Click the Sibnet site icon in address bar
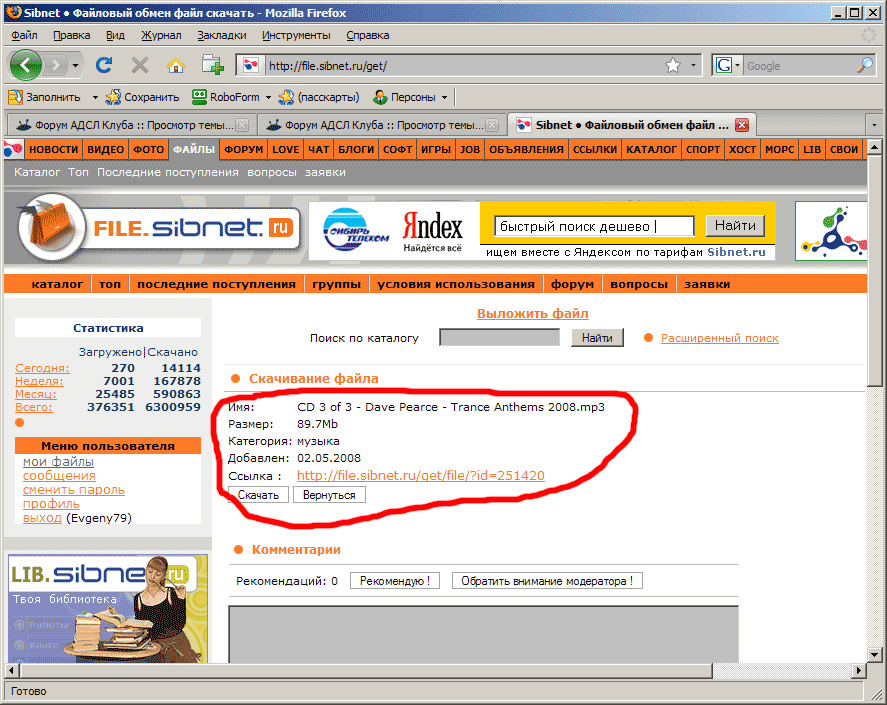The image size is (887, 705). (251, 66)
